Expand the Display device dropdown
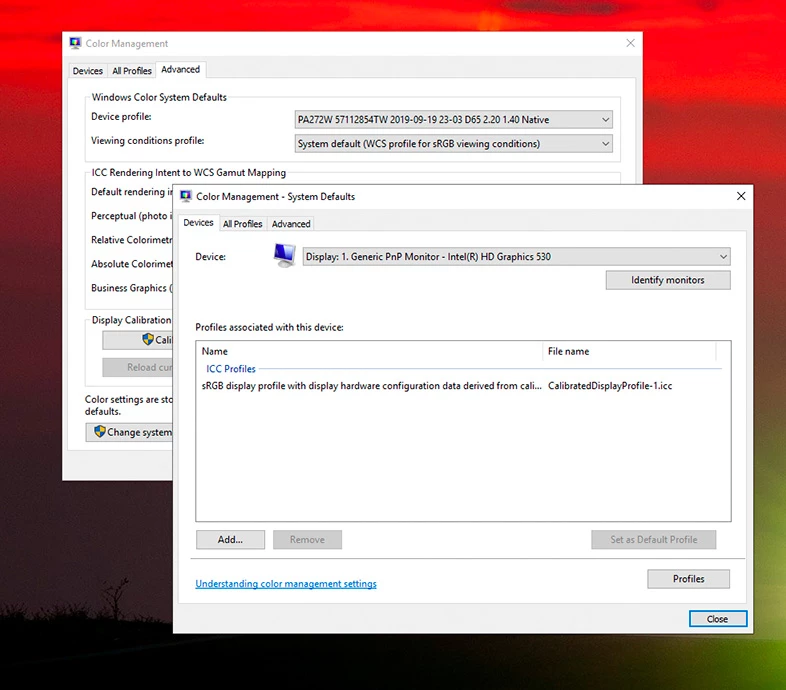 [516, 257]
